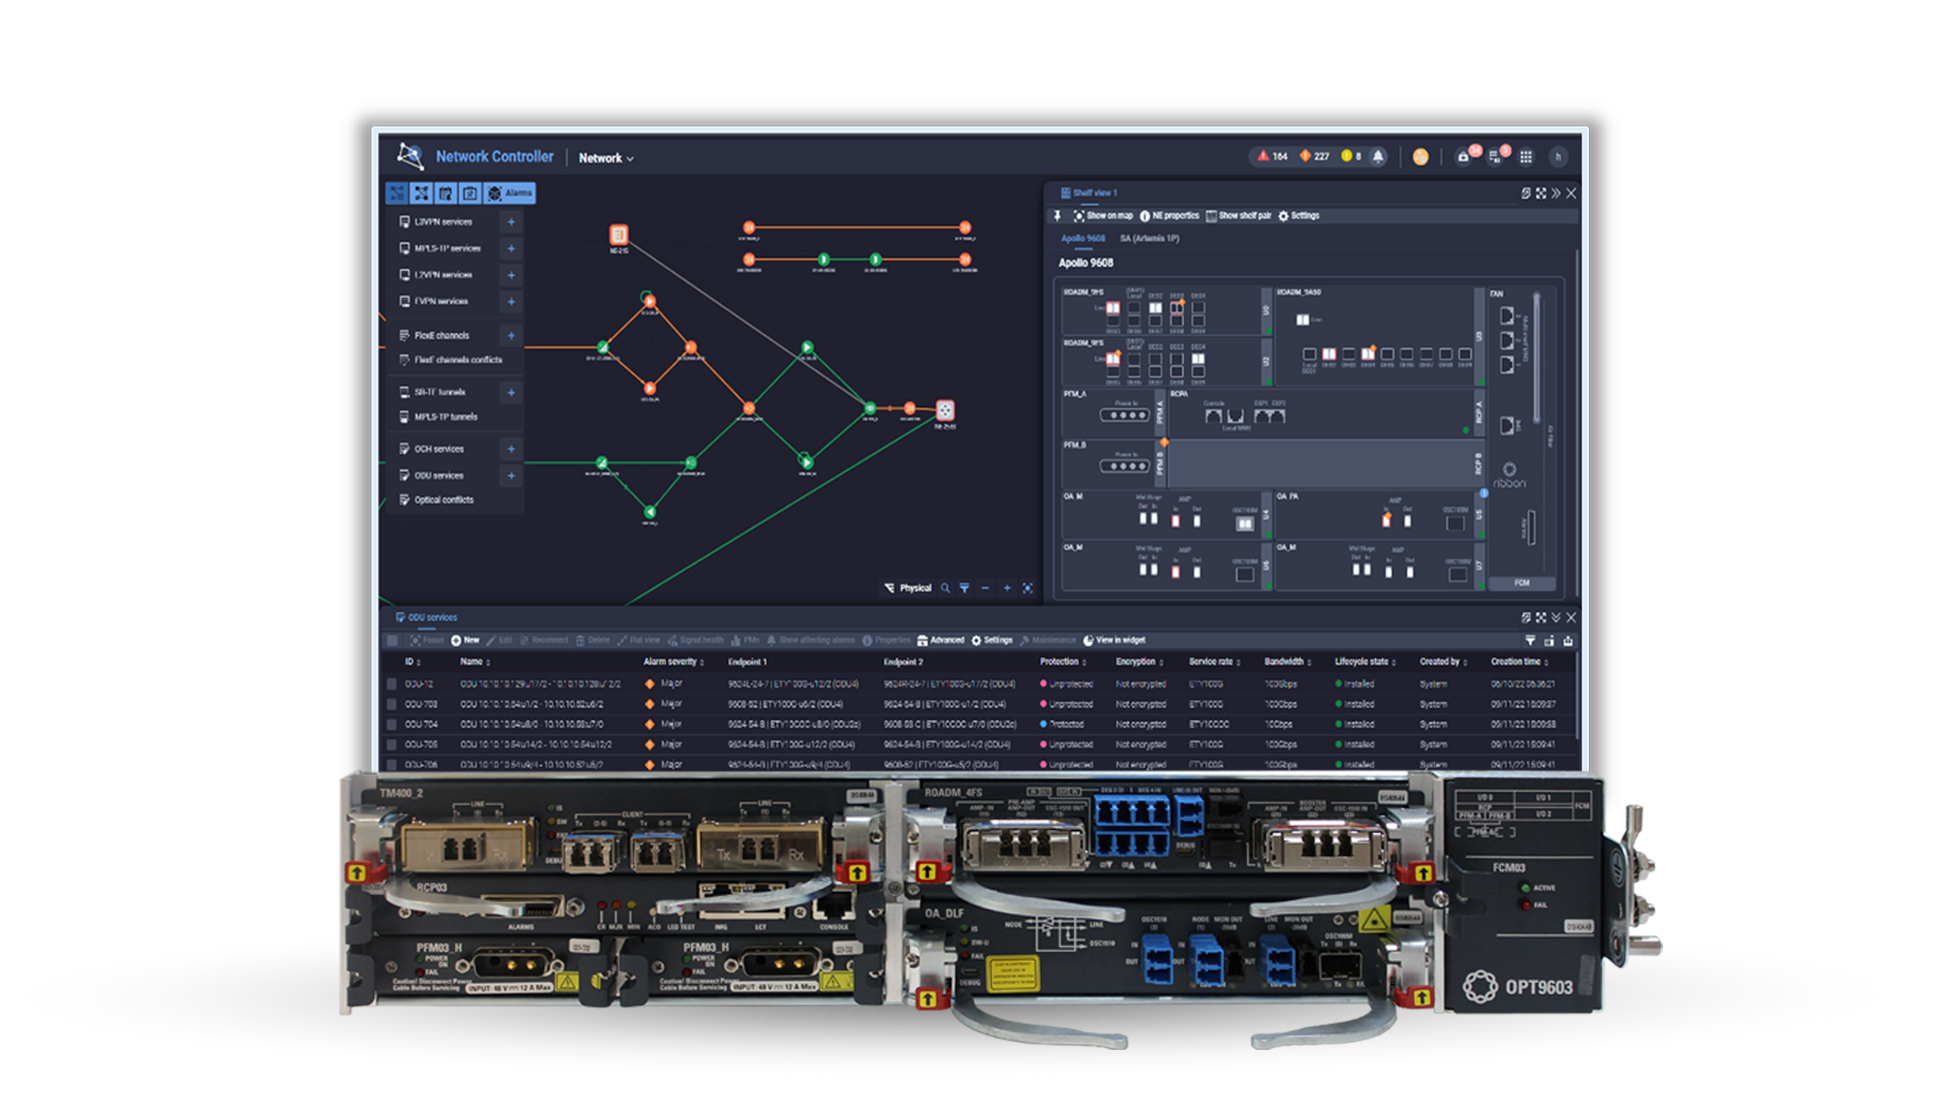The width and height of the screenshot is (1960, 1104).
Task: Click plus next to ODU services
Action: coord(511,476)
